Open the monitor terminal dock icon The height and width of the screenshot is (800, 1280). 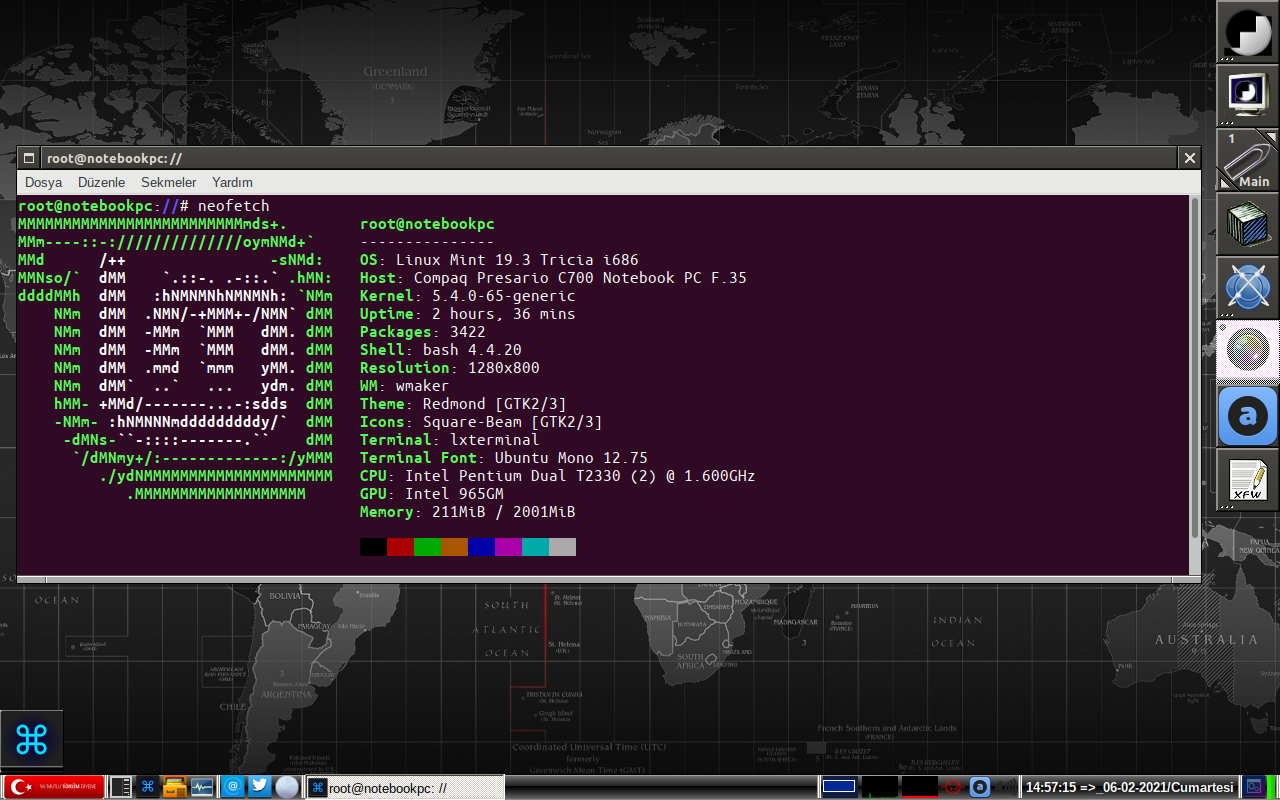click(x=1248, y=96)
